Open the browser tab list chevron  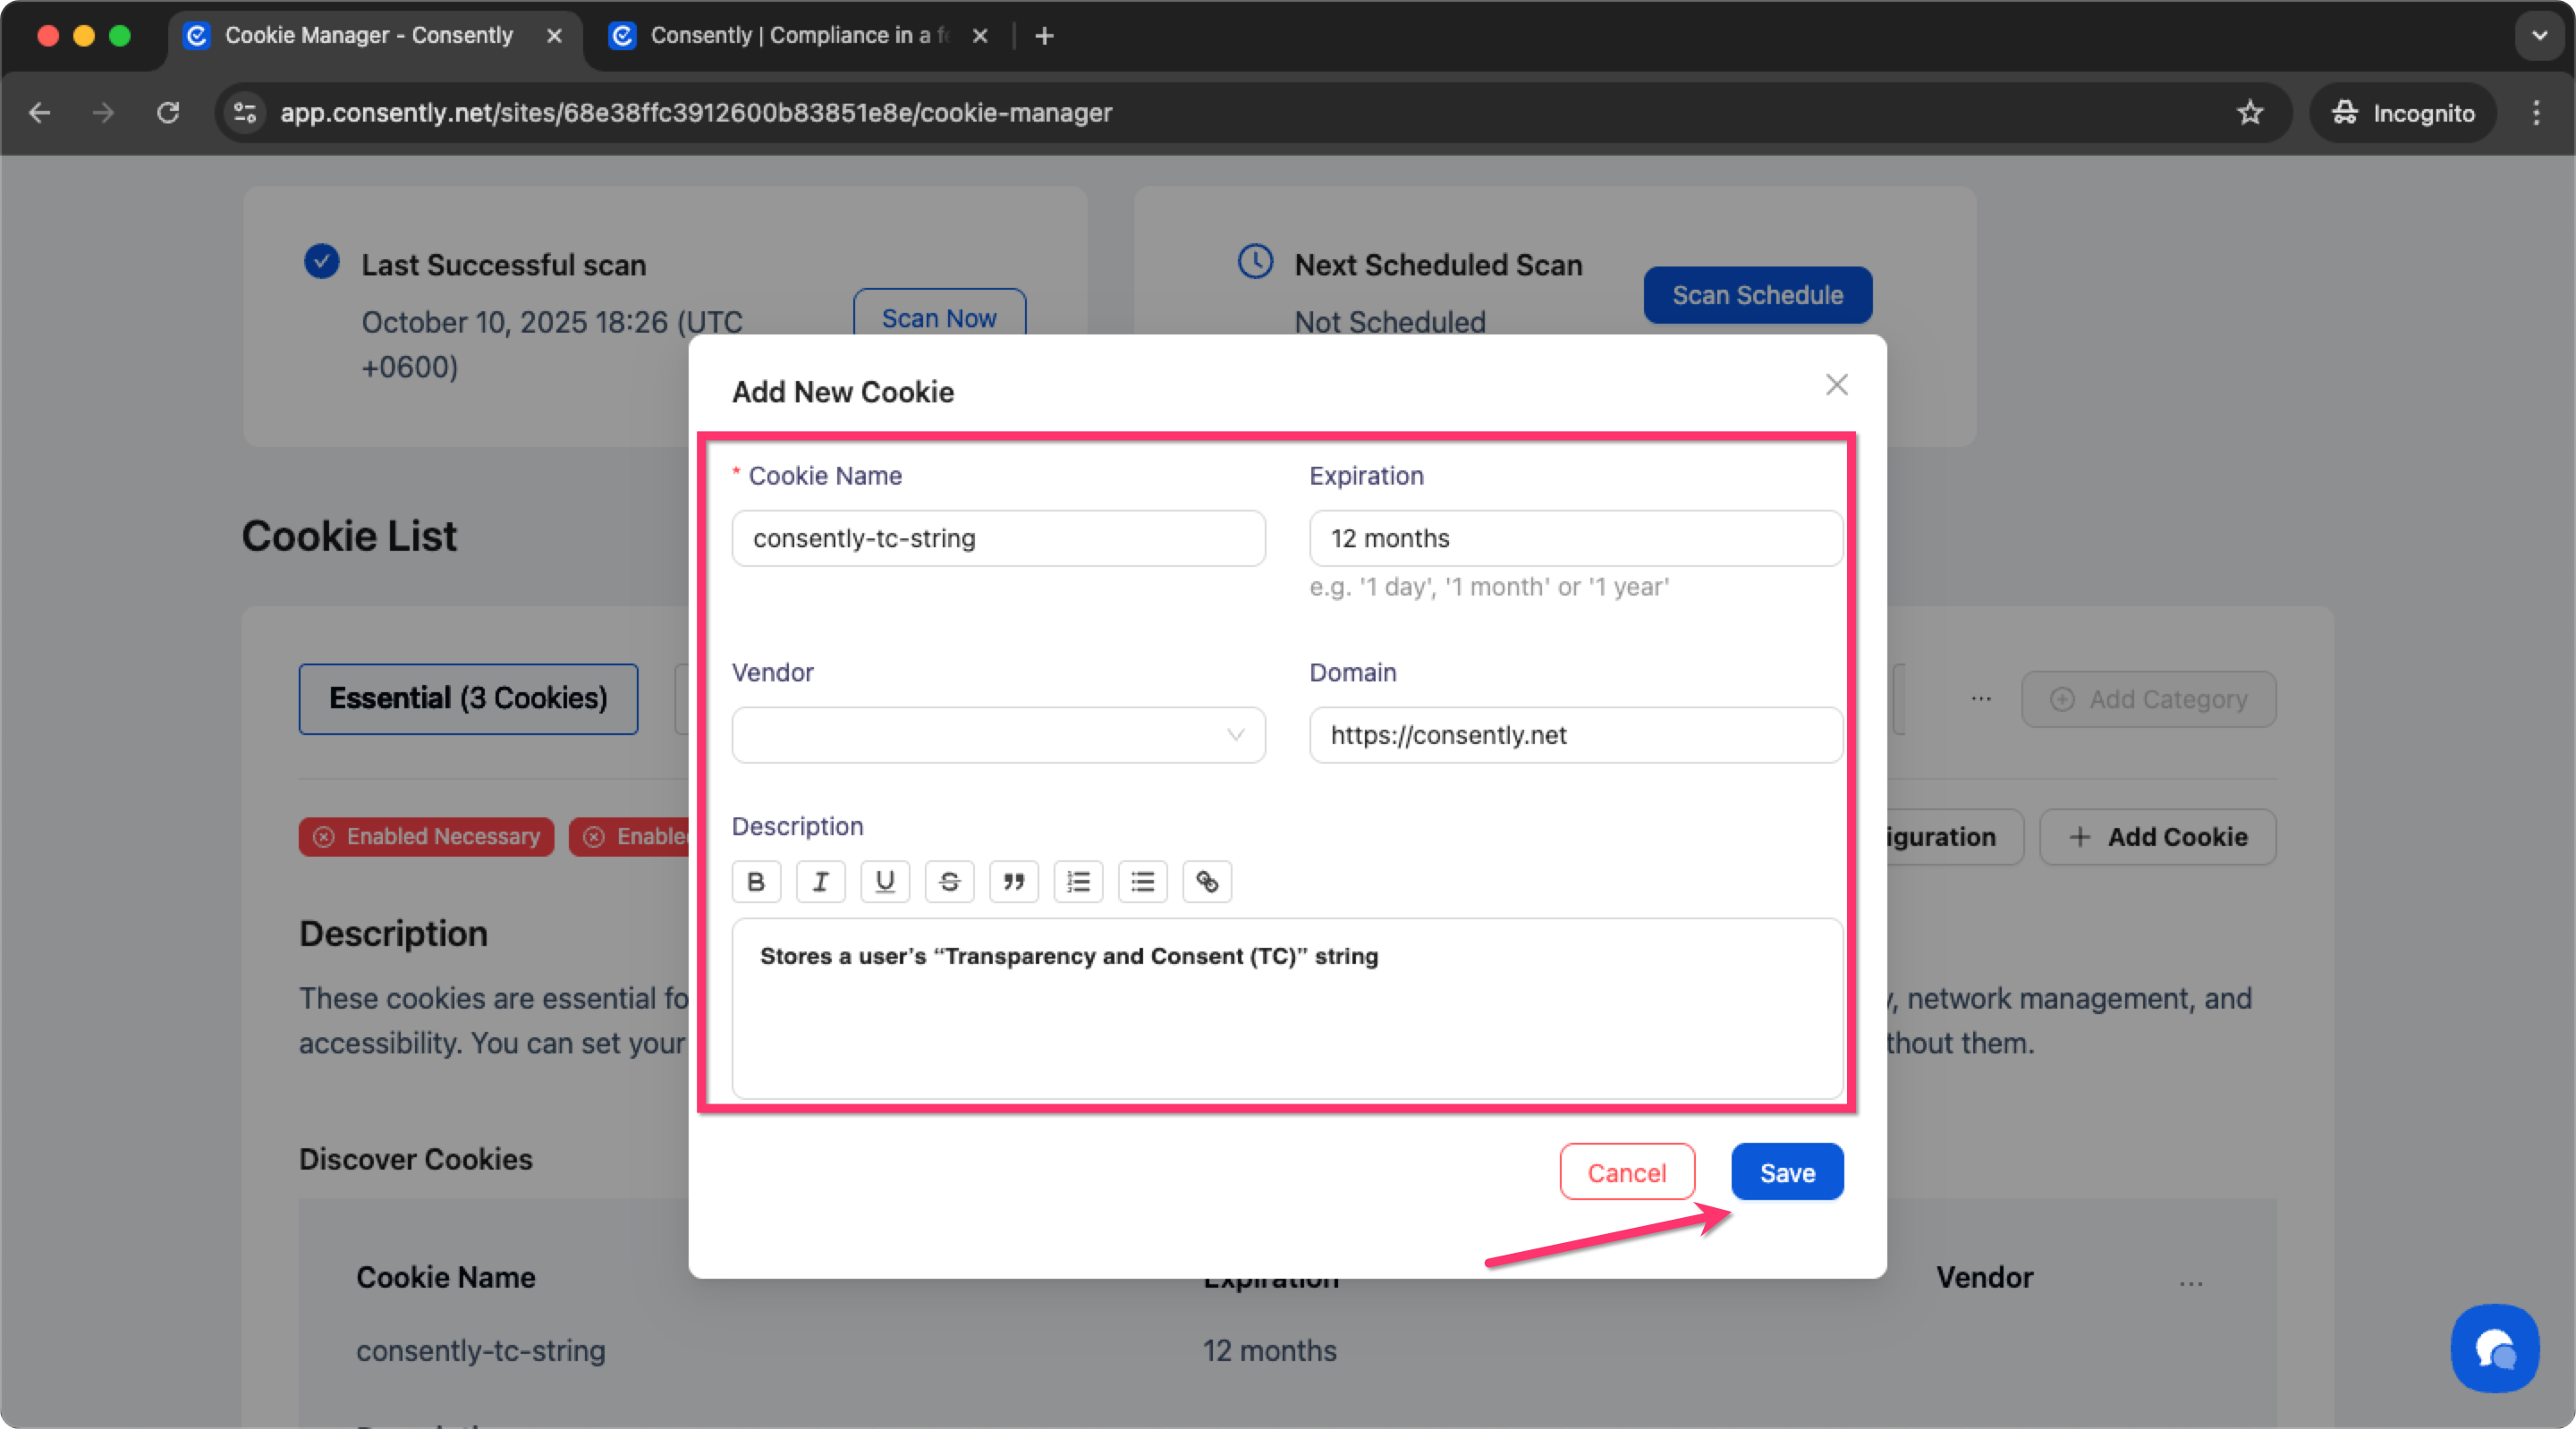click(x=2539, y=36)
